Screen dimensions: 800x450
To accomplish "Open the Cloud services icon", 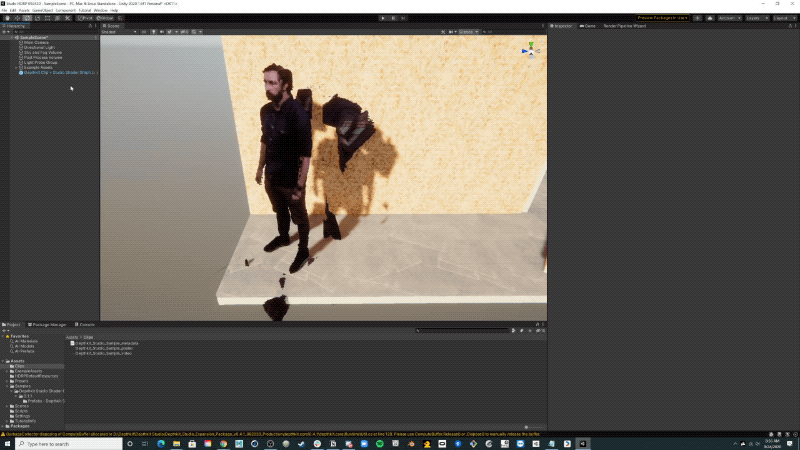I will [x=710, y=18].
